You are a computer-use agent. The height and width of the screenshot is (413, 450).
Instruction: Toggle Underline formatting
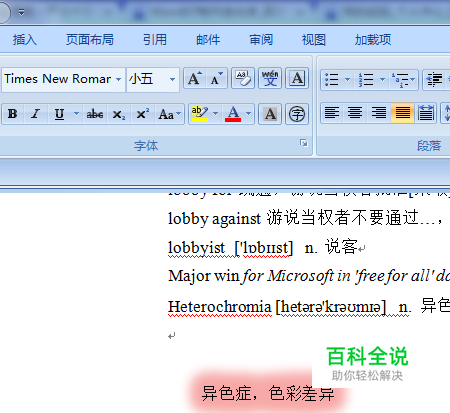(x=59, y=114)
